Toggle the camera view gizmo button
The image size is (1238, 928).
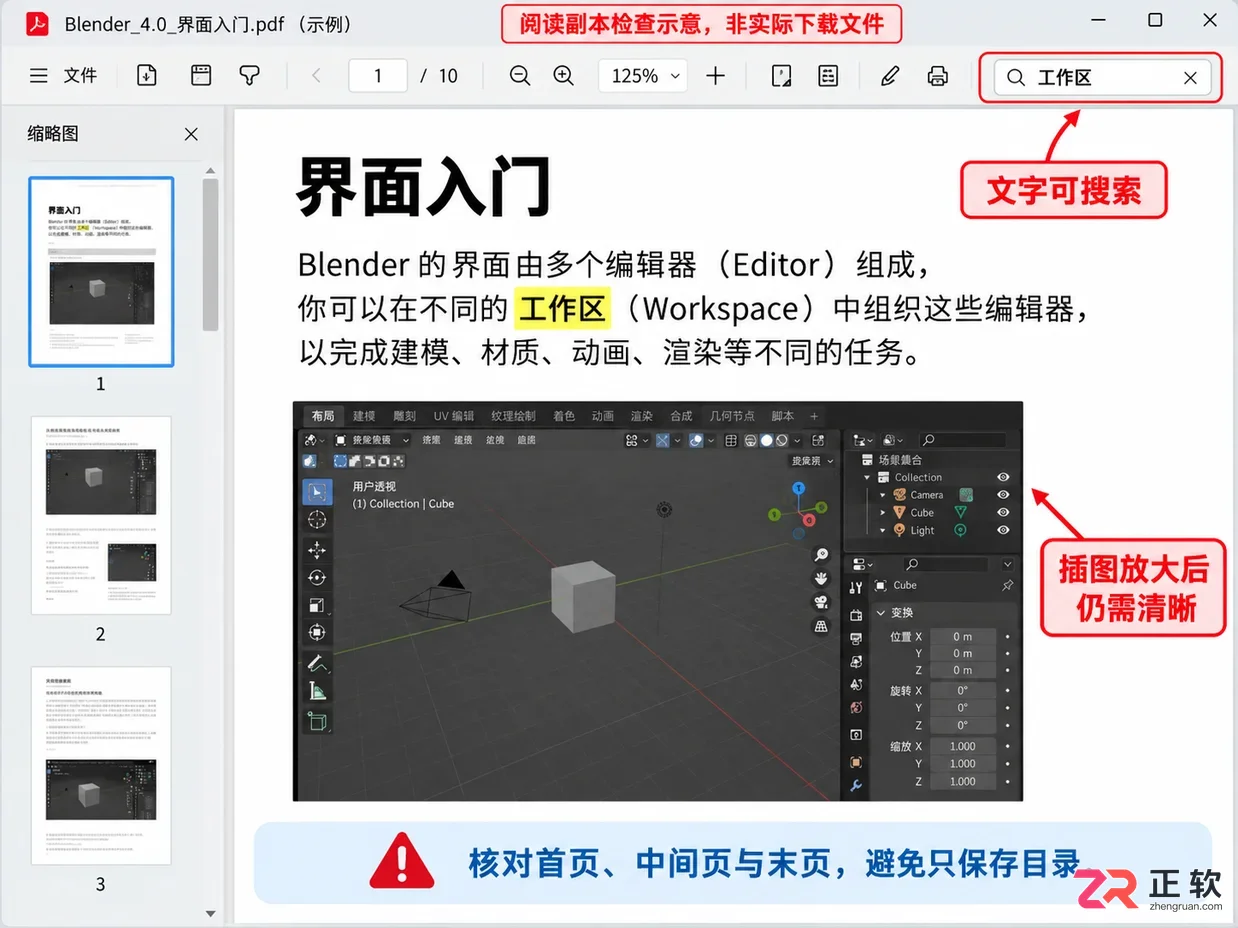coord(821,602)
